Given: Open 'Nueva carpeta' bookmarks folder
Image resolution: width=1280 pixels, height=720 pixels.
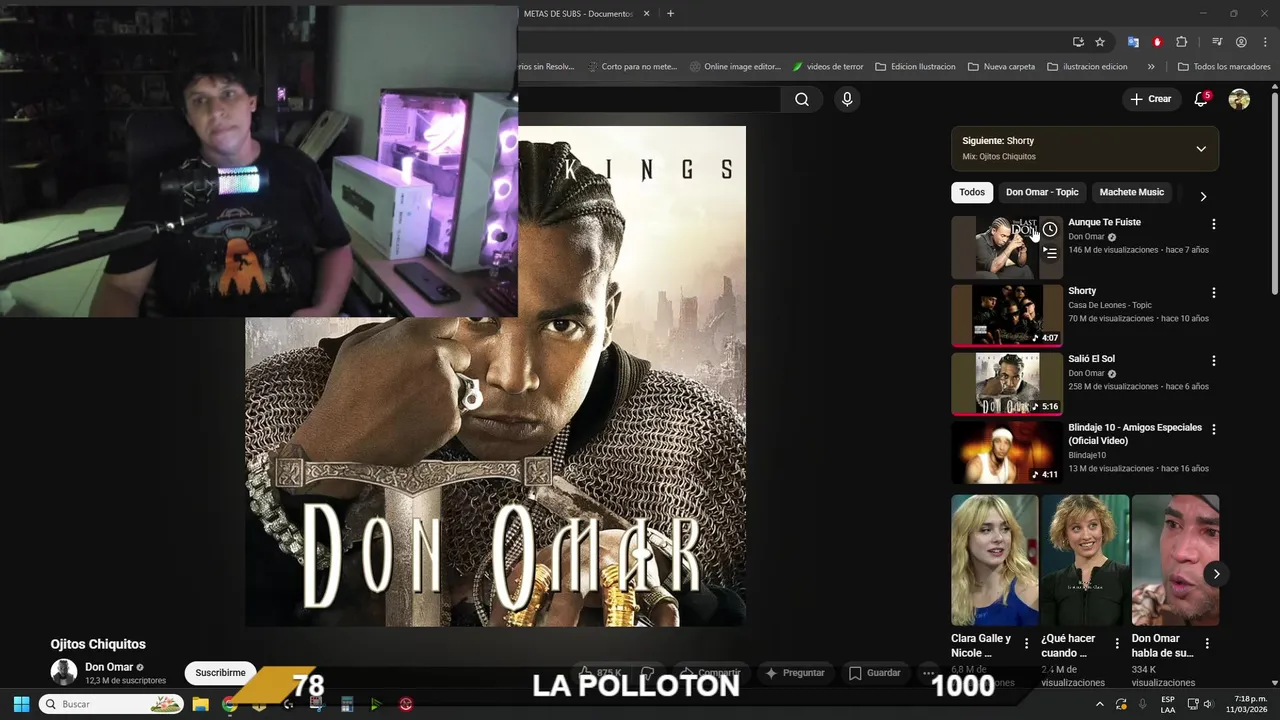Looking at the screenshot, I should [x=1001, y=67].
